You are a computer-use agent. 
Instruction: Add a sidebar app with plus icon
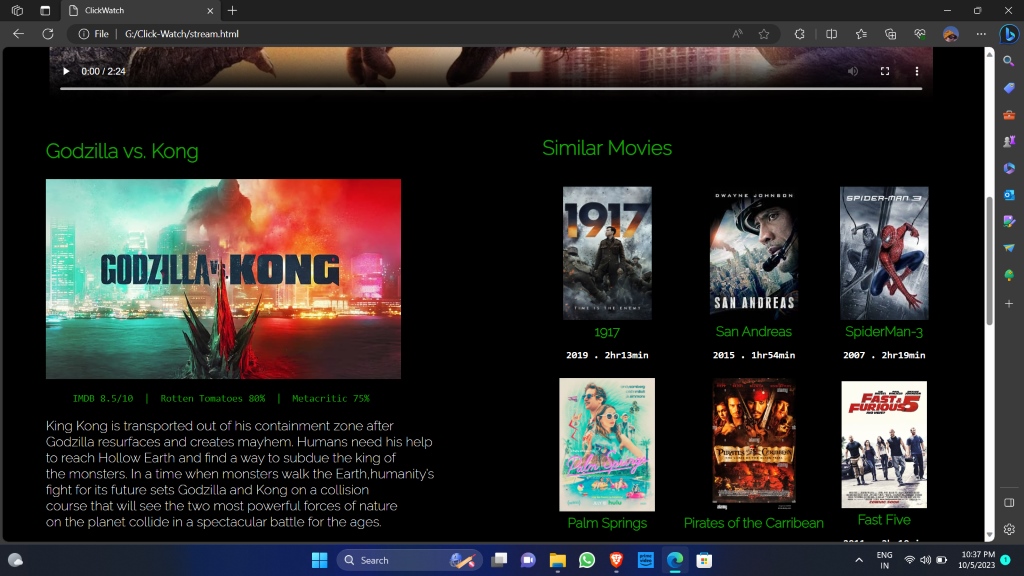click(1009, 304)
